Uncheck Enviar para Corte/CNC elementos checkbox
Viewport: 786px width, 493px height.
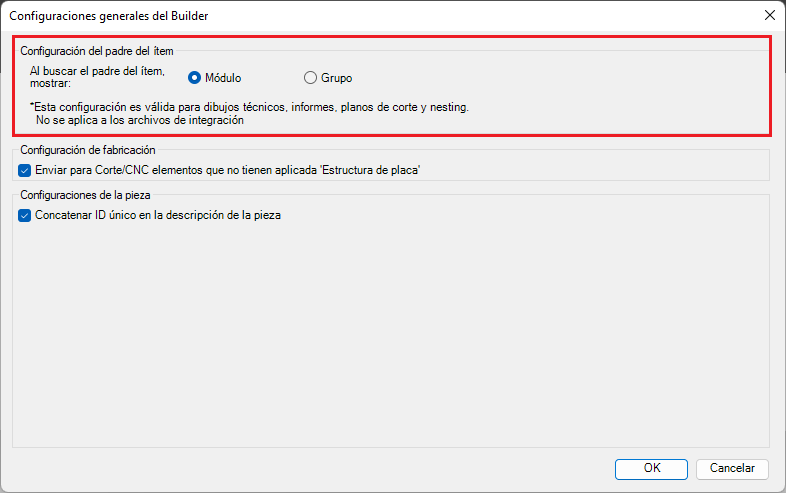pyautogui.click(x=25, y=171)
